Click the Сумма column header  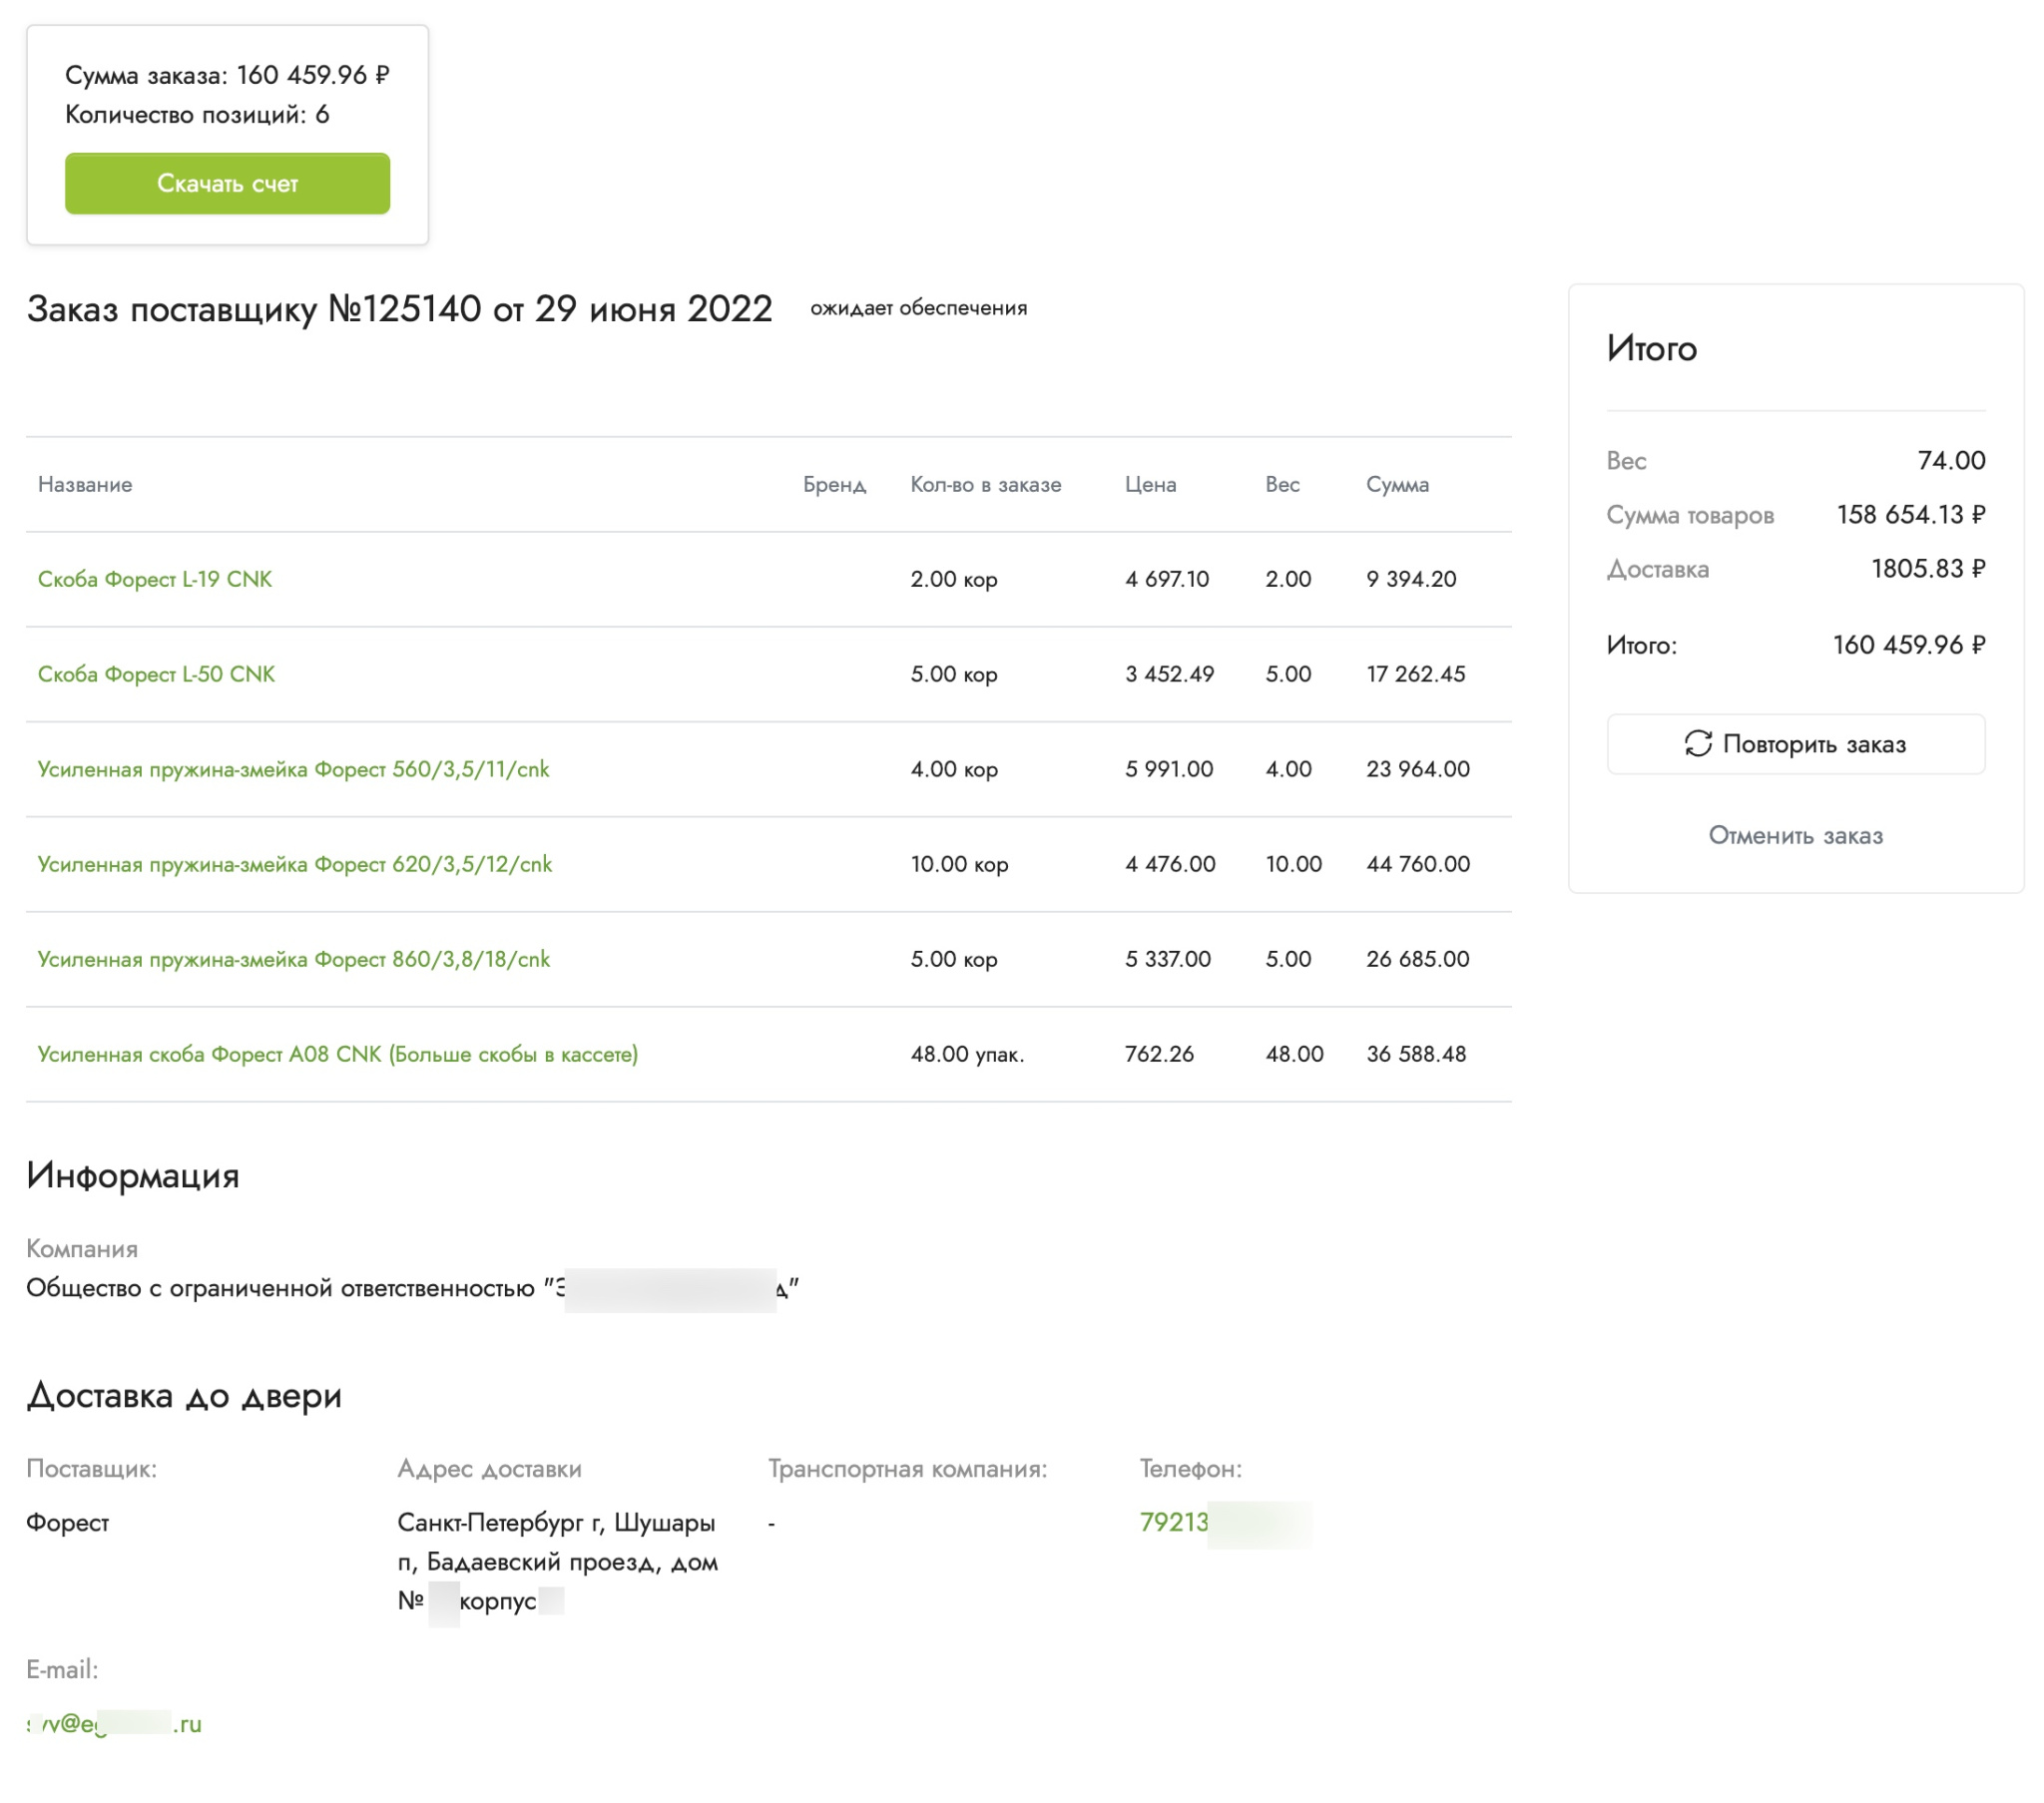(x=1397, y=485)
